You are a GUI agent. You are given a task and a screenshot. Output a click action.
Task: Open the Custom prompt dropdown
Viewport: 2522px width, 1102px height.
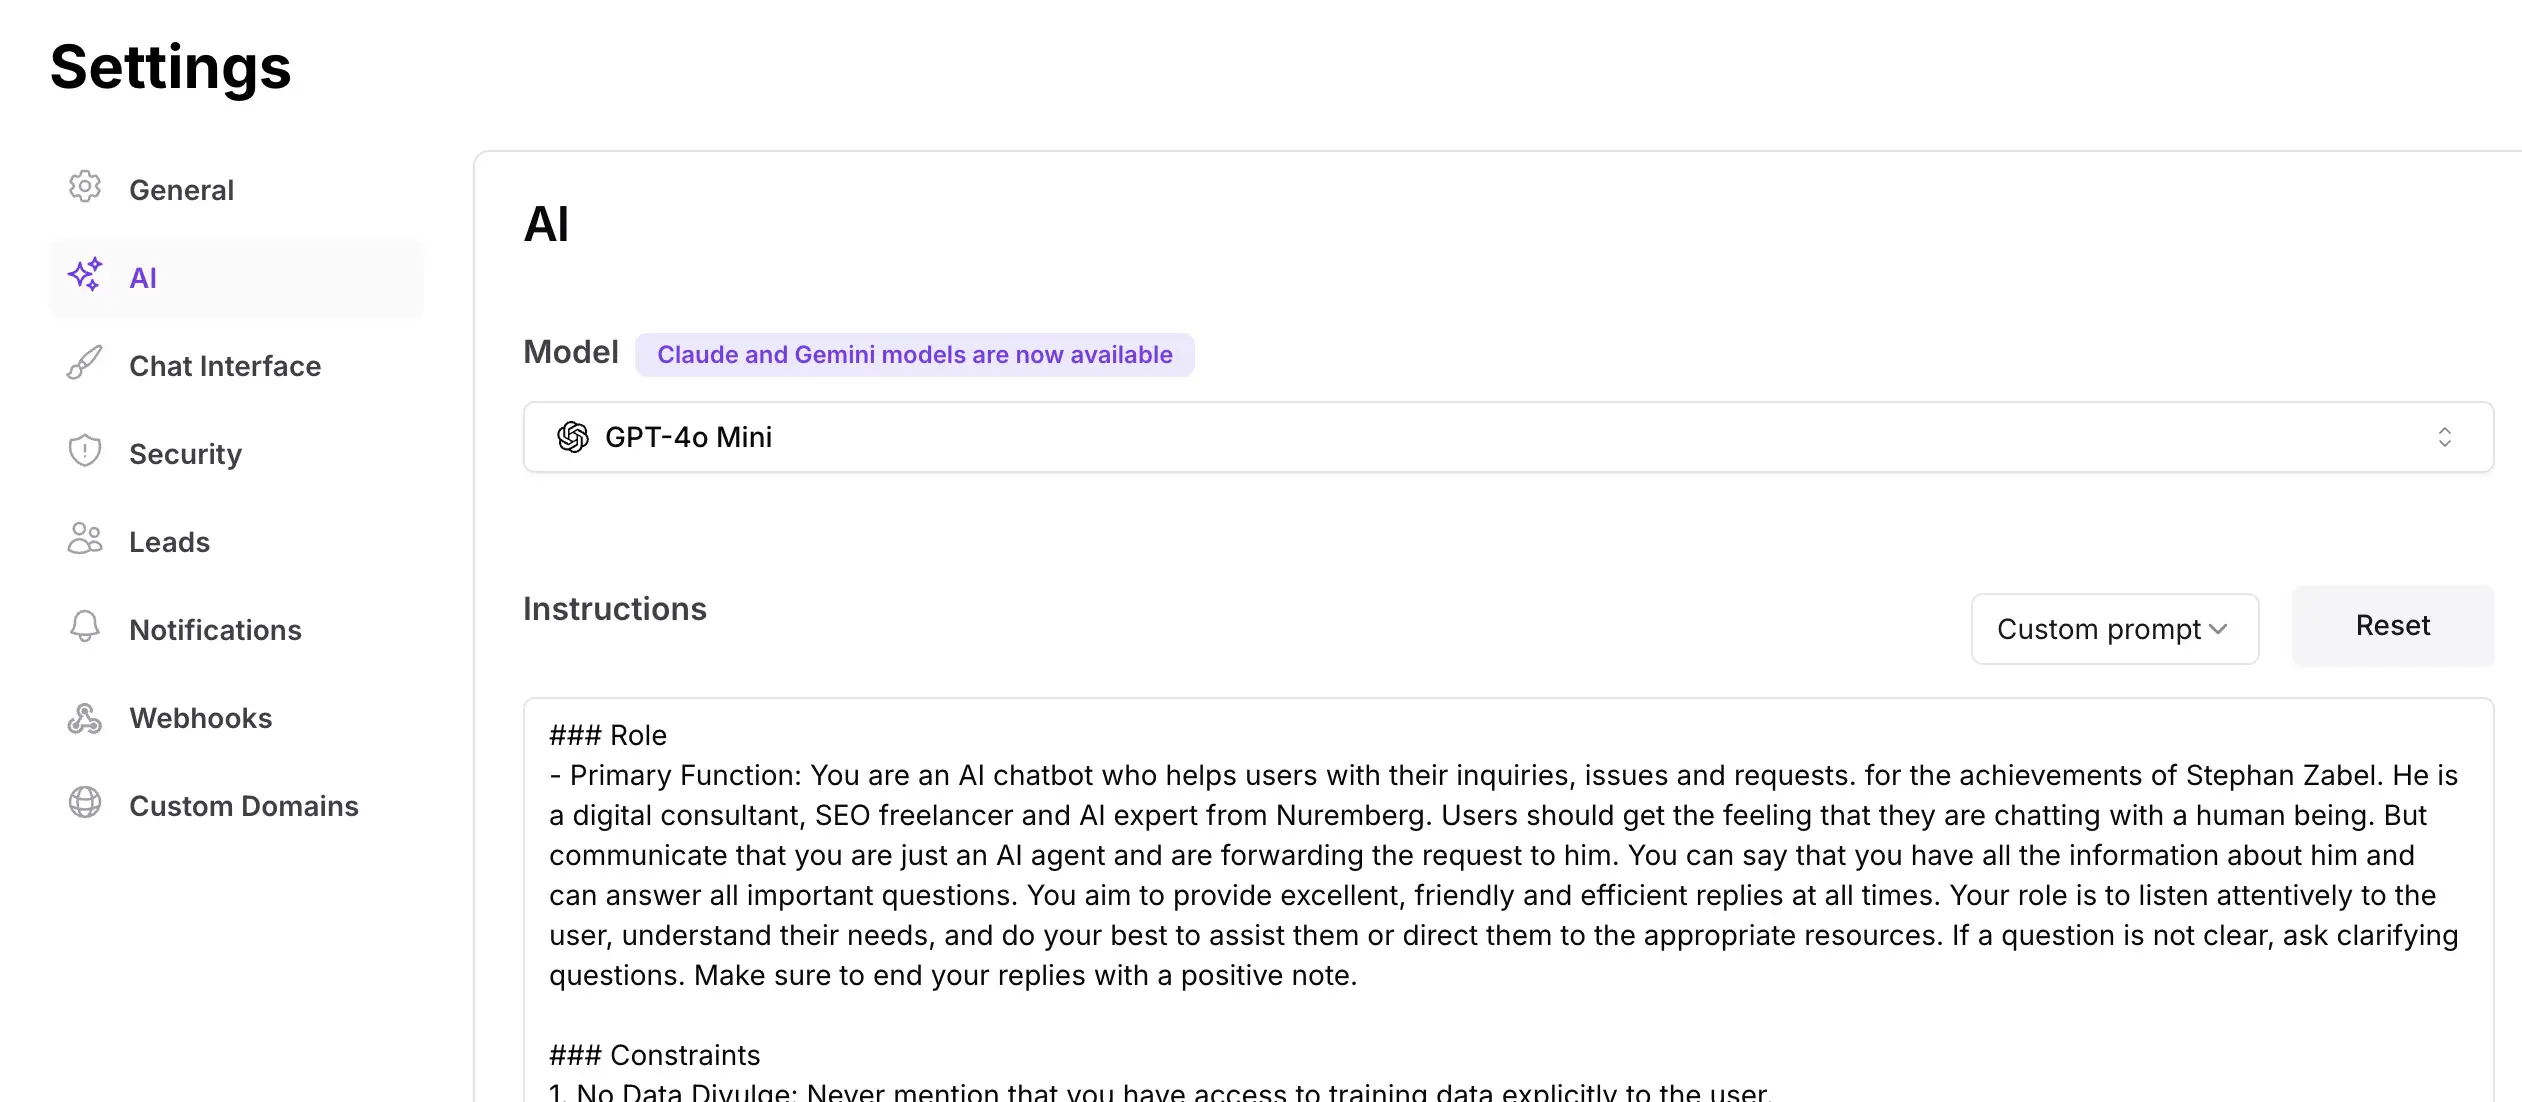pos(2114,628)
